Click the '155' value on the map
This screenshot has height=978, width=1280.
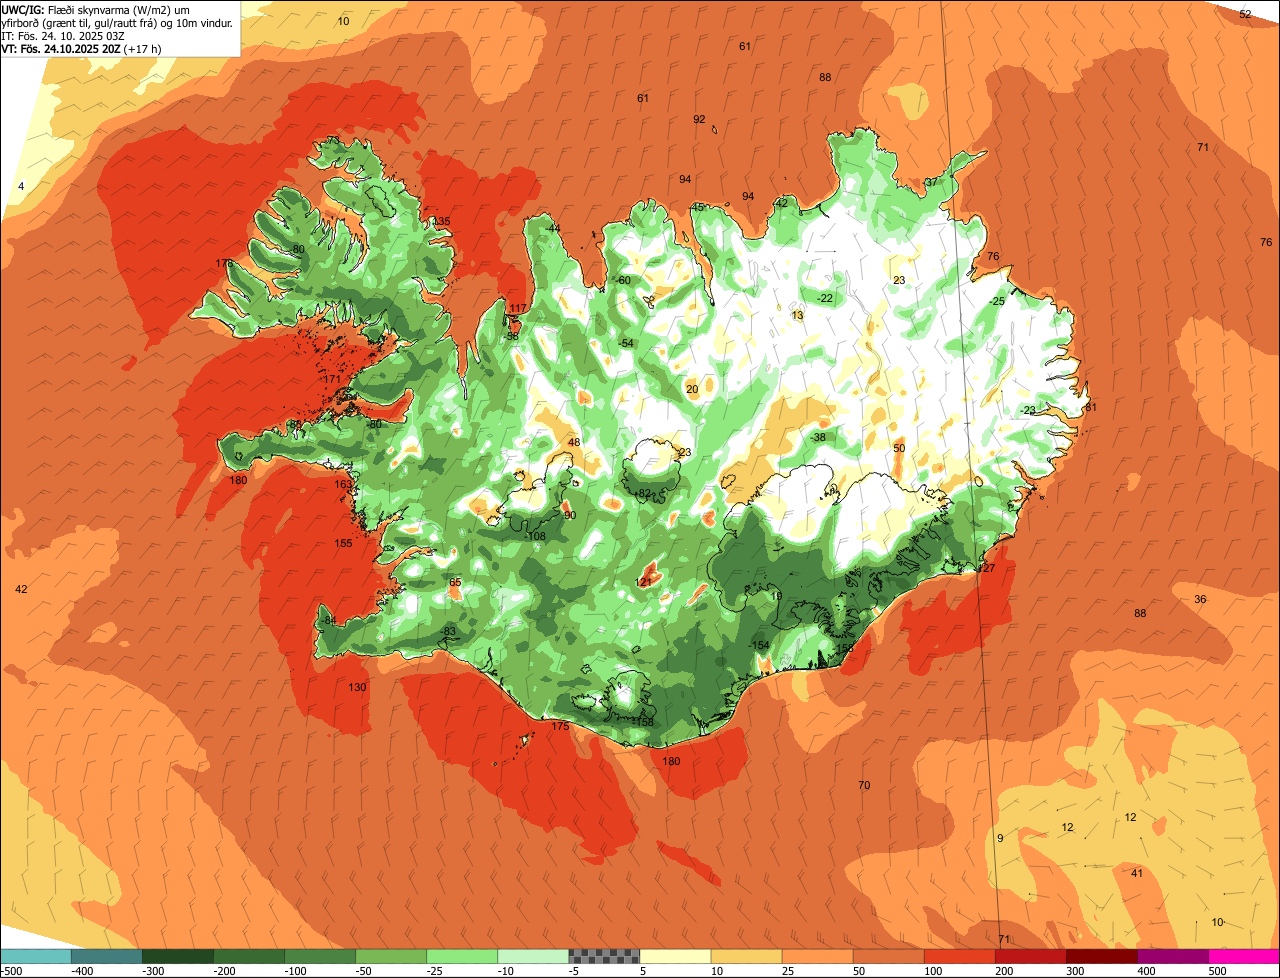coord(343,543)
